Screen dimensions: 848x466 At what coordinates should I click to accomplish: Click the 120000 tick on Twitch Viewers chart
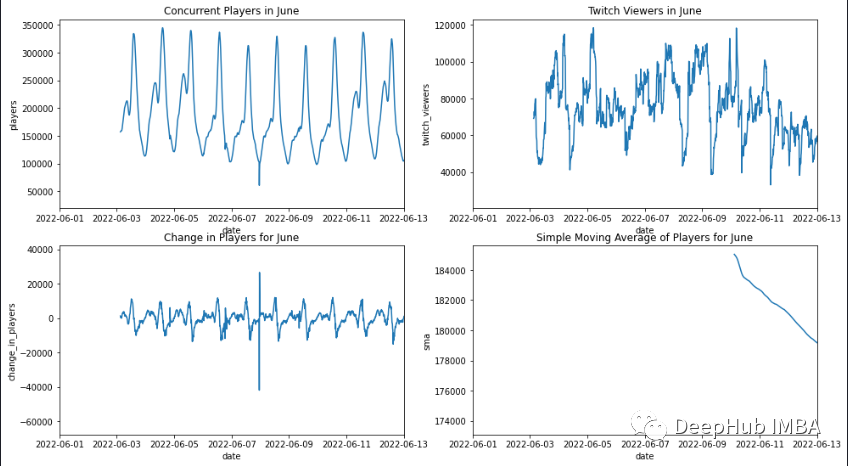click(450, 25)
